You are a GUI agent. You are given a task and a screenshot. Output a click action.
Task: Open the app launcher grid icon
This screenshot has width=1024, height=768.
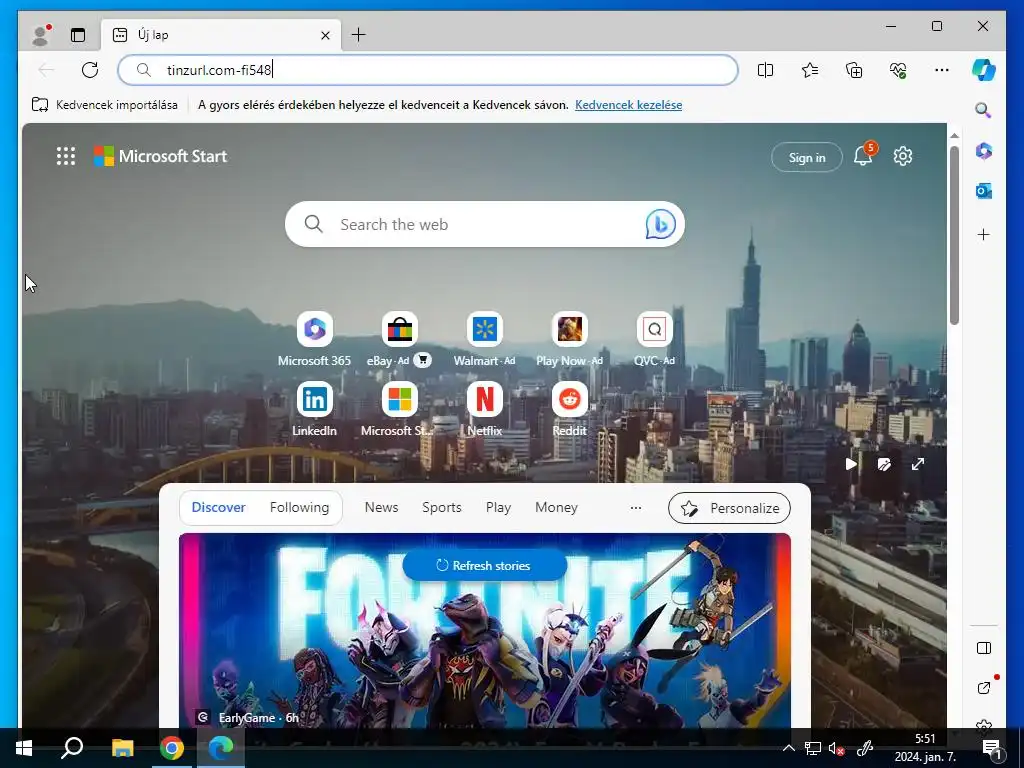coord(66,156)
